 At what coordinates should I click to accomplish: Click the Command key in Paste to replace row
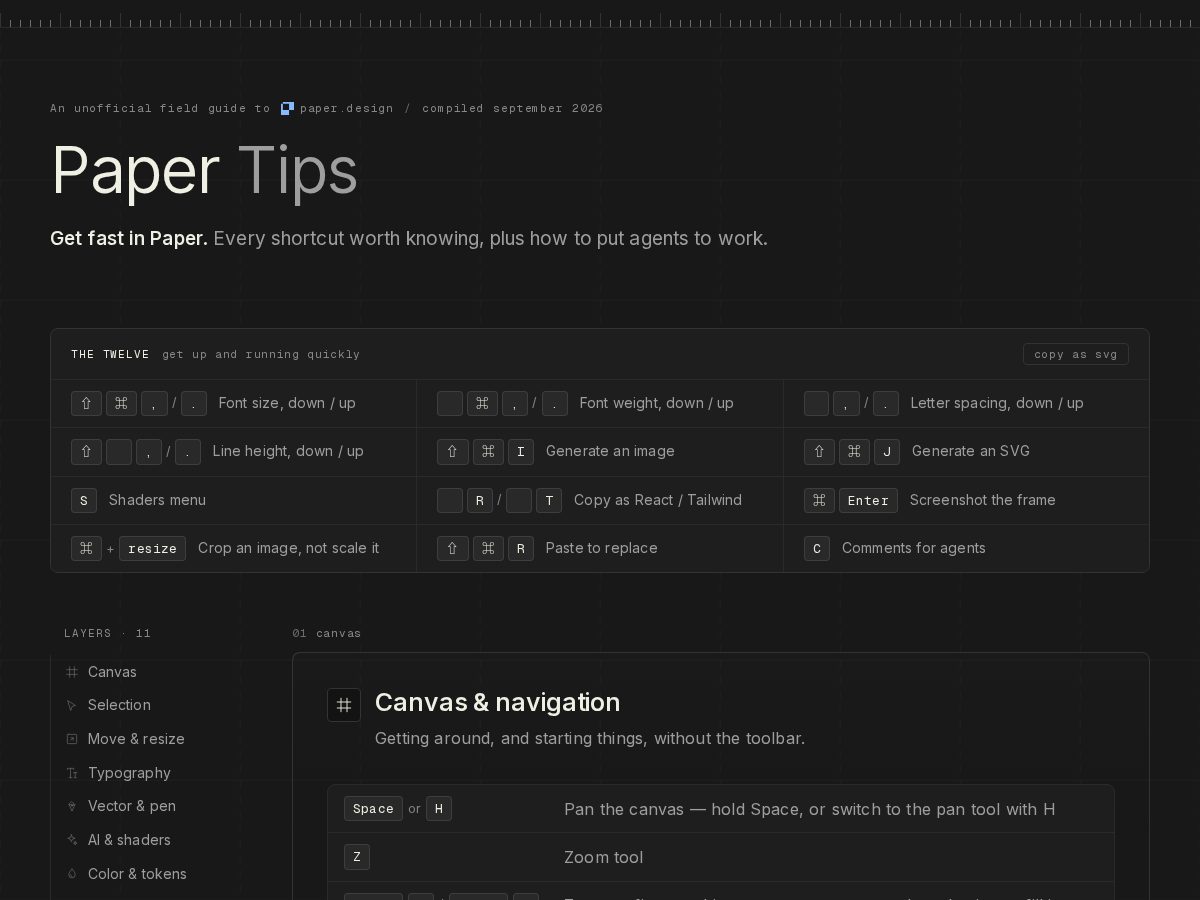click(x=488, y=548)
